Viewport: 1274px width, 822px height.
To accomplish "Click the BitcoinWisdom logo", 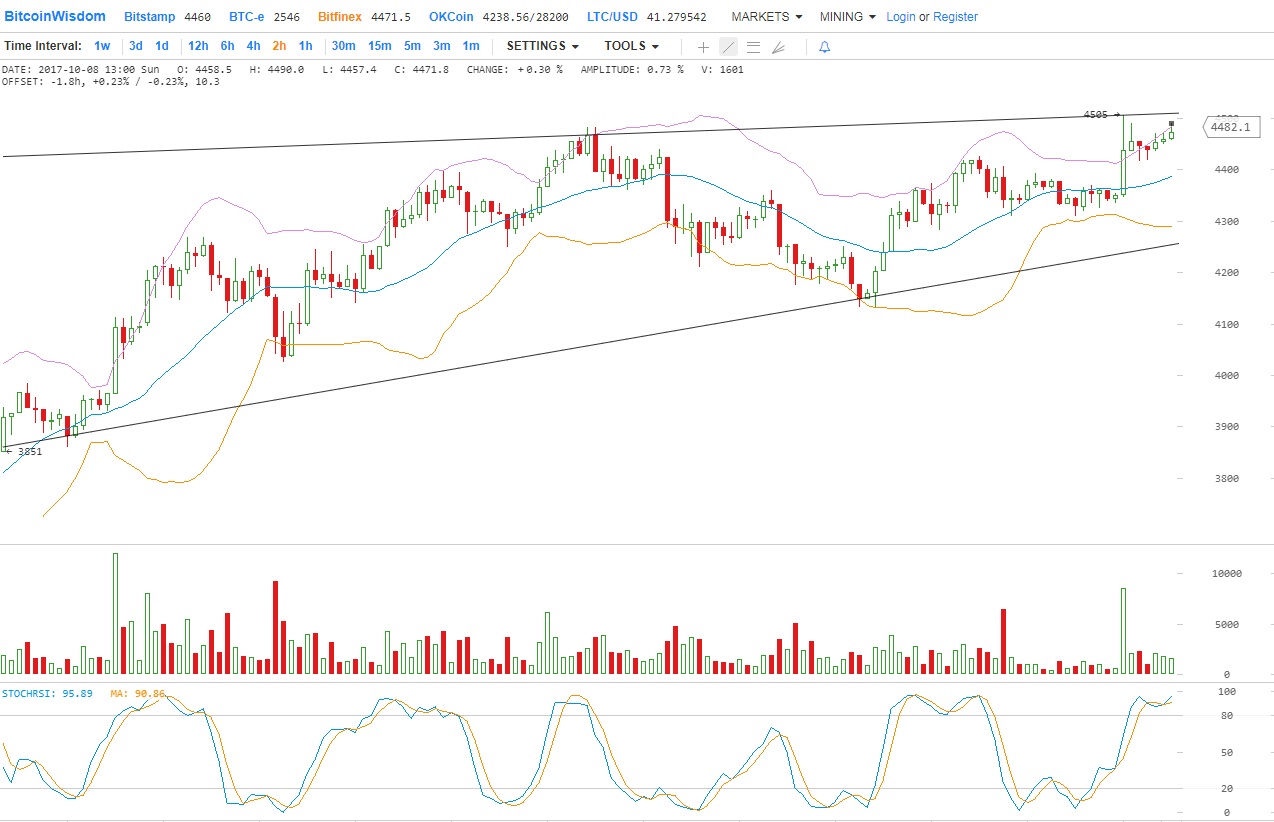I will coord(55,17).
